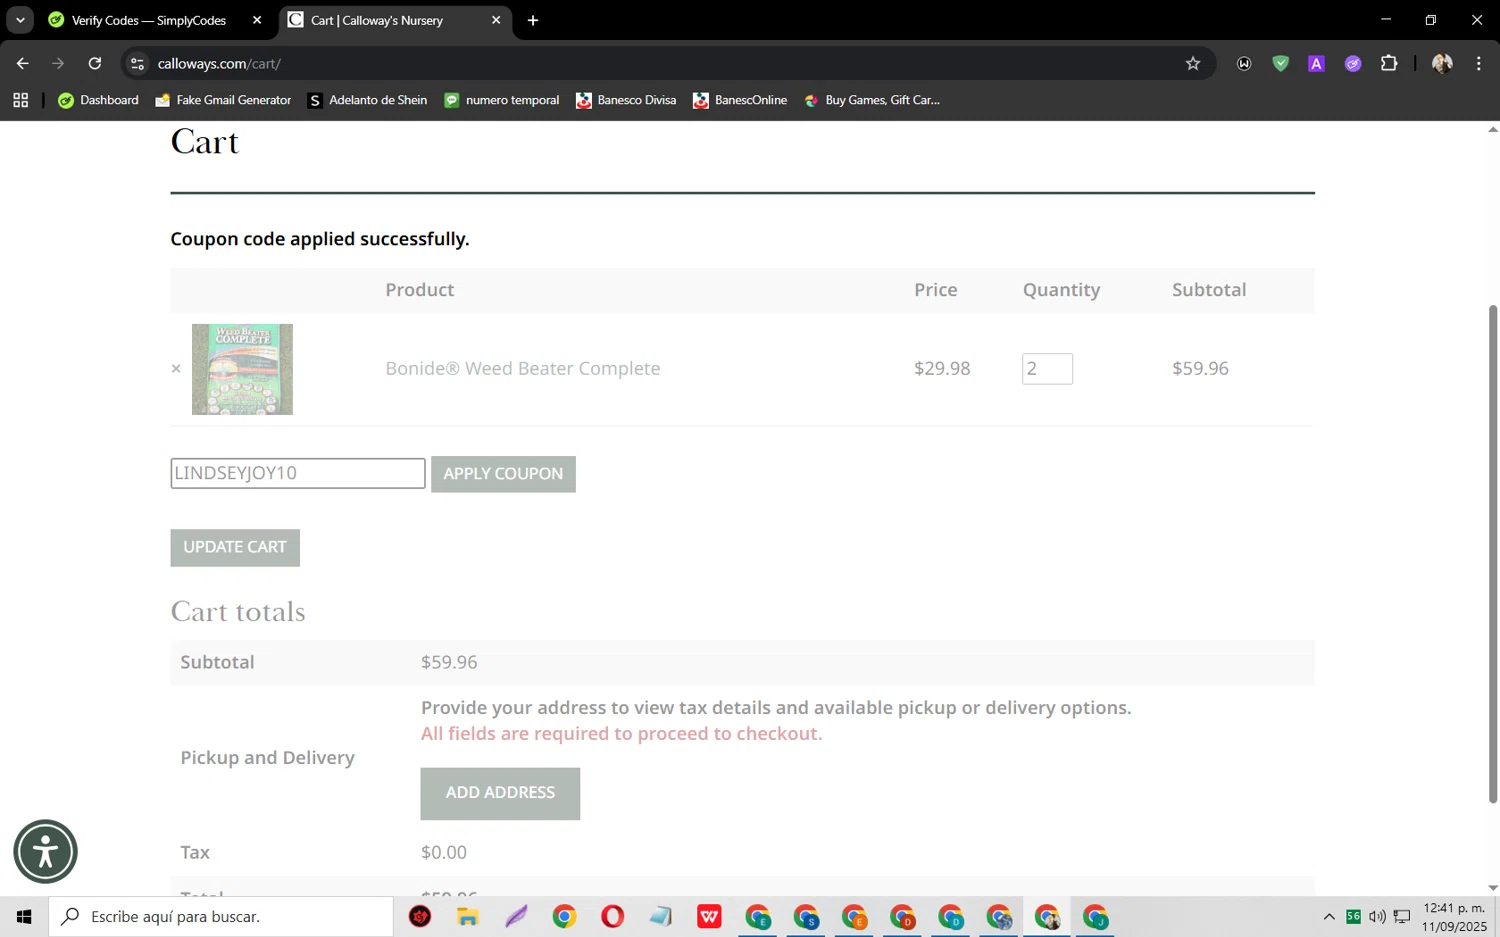Click the page vertical scrollbar
This screenshot has width=1500, height=937.
pos(1493,553)
